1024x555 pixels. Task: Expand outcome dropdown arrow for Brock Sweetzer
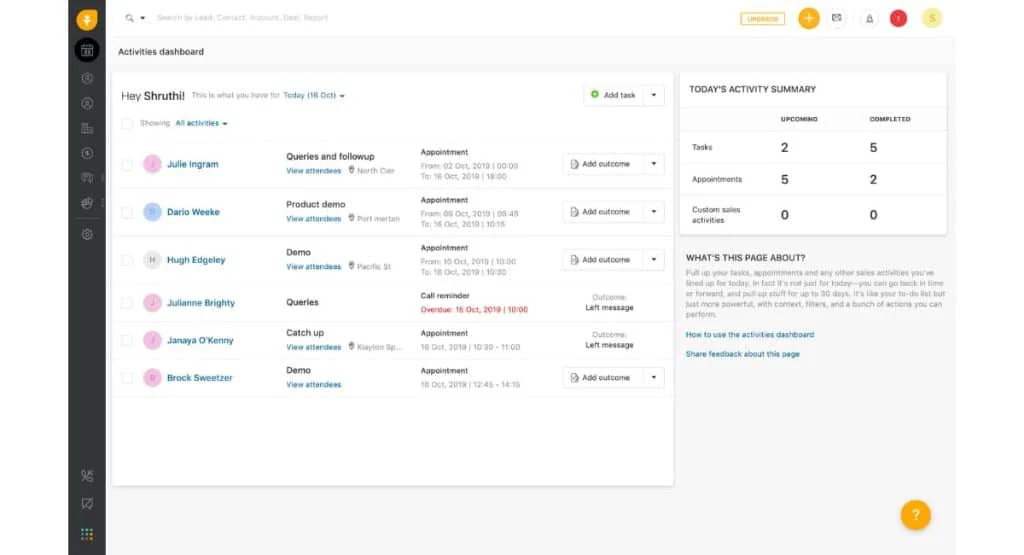pyautogui.click(x=654, y=377)
